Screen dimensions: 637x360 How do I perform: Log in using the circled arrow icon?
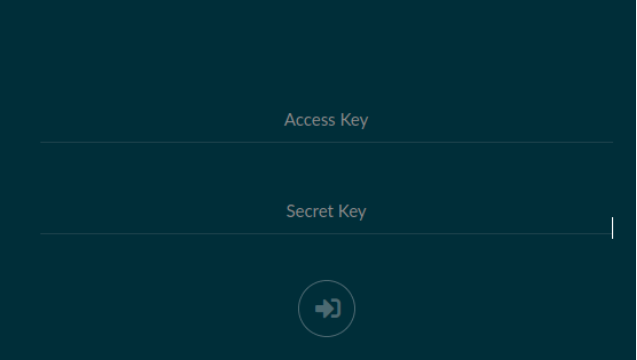[327, 308]
